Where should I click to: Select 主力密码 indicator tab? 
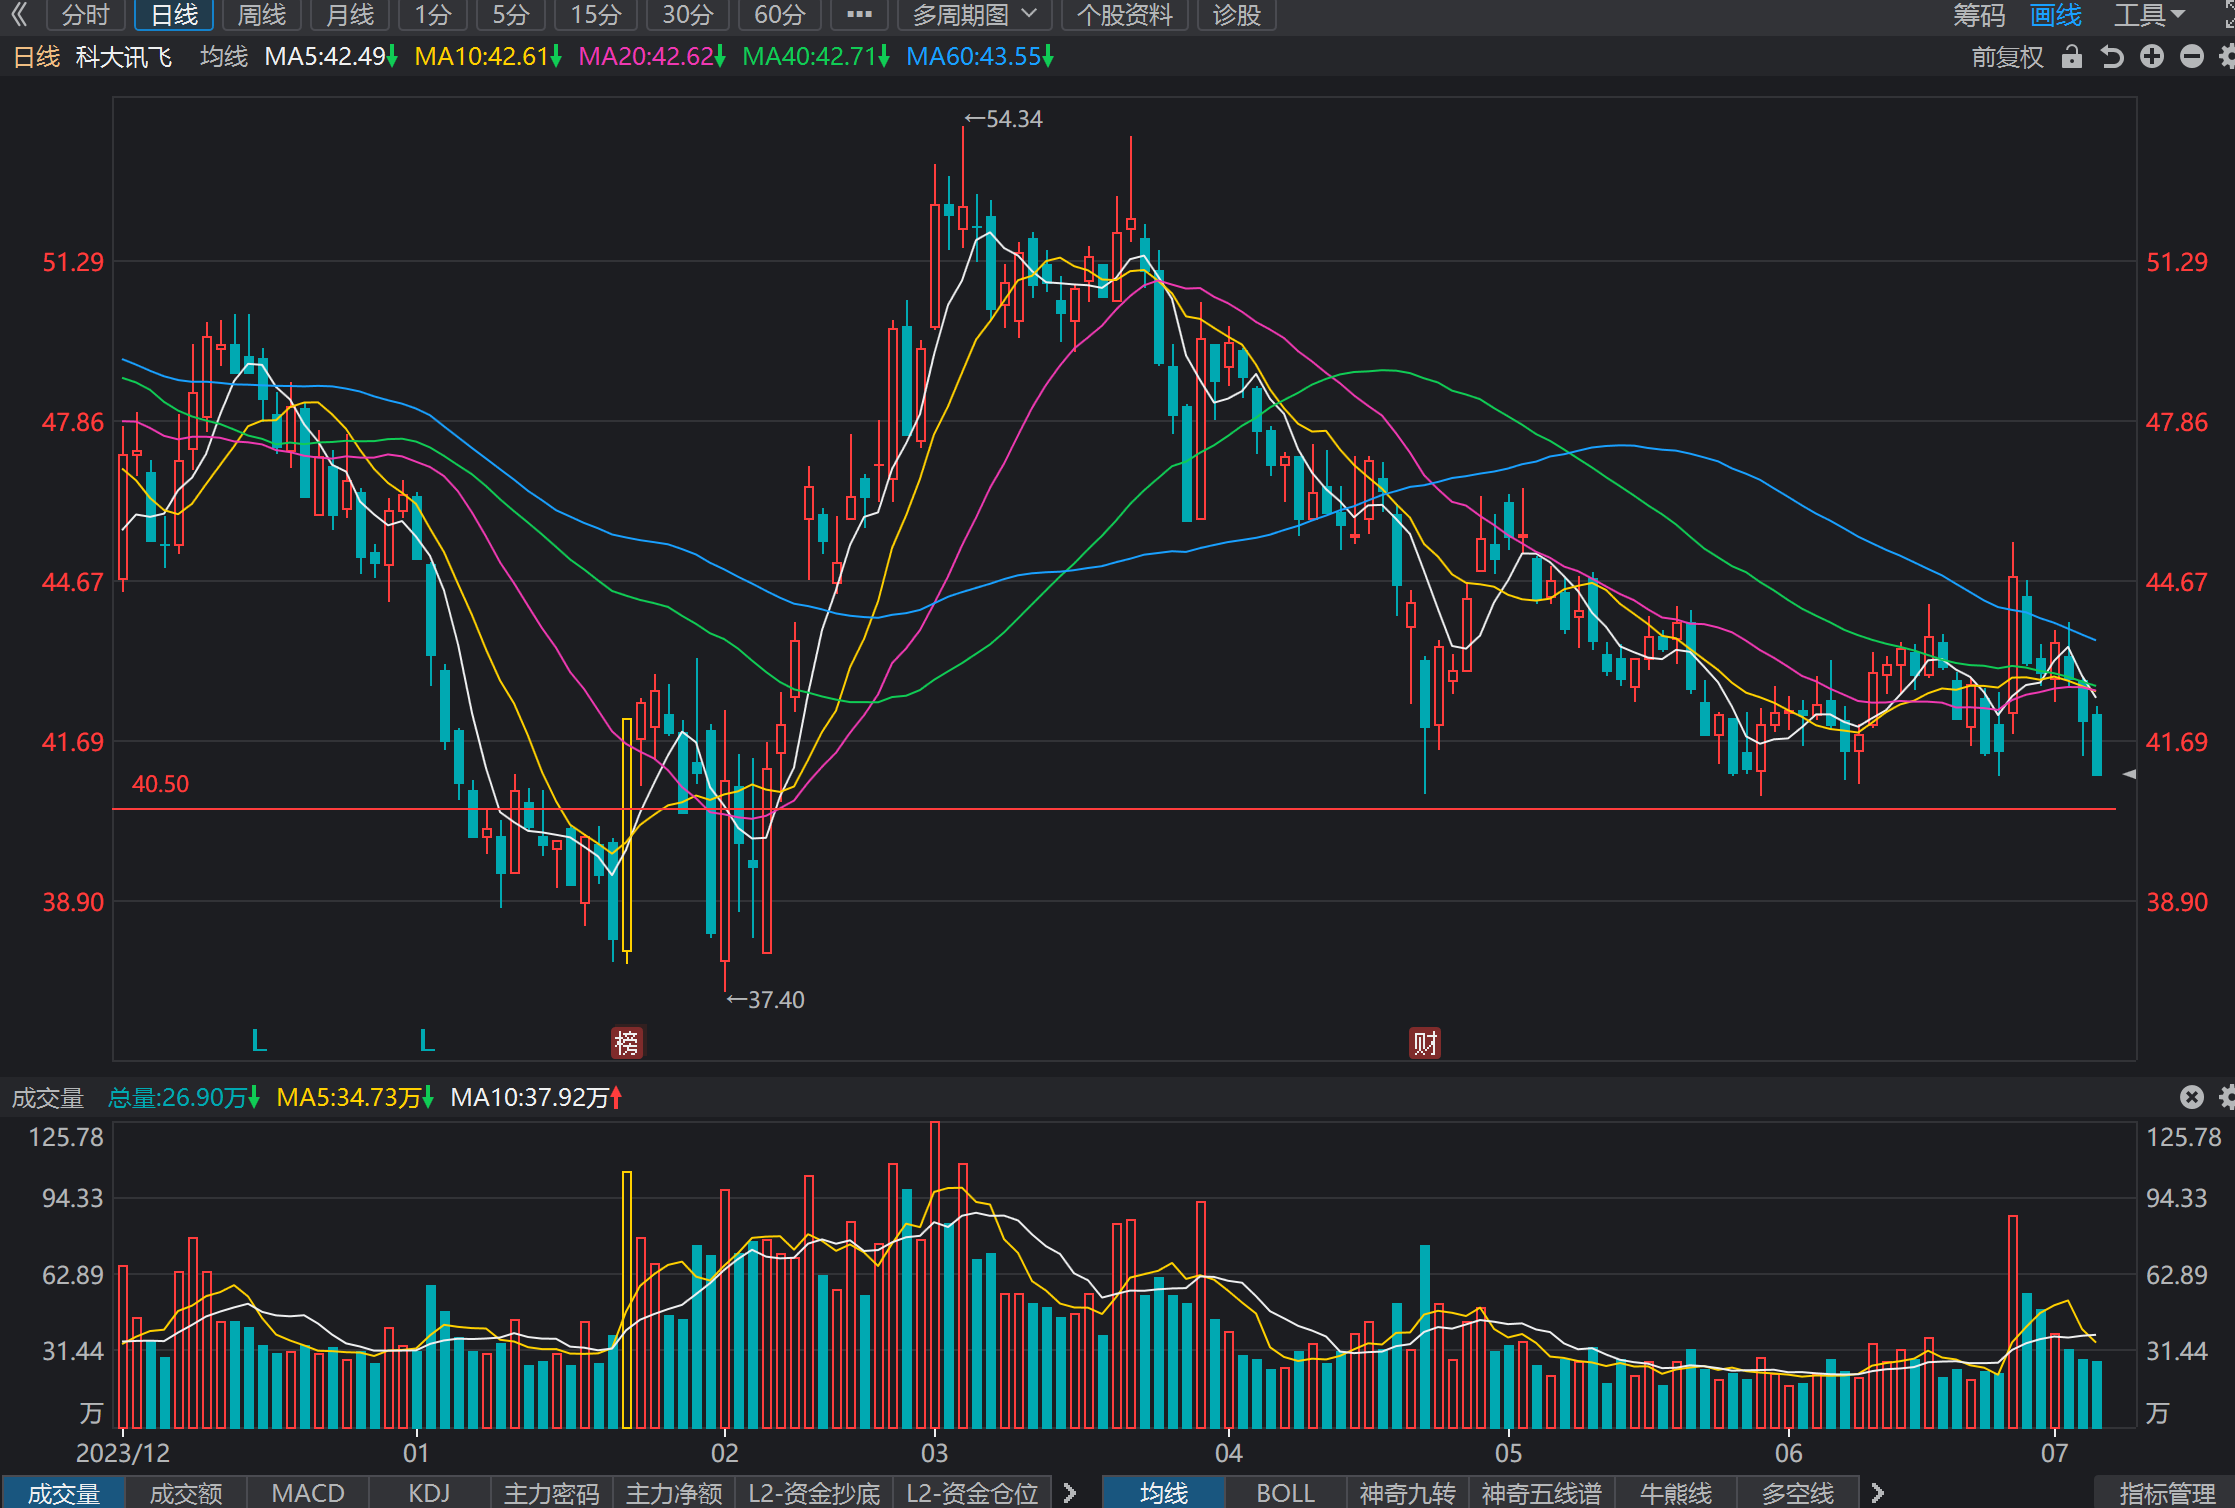point(552,1493)
